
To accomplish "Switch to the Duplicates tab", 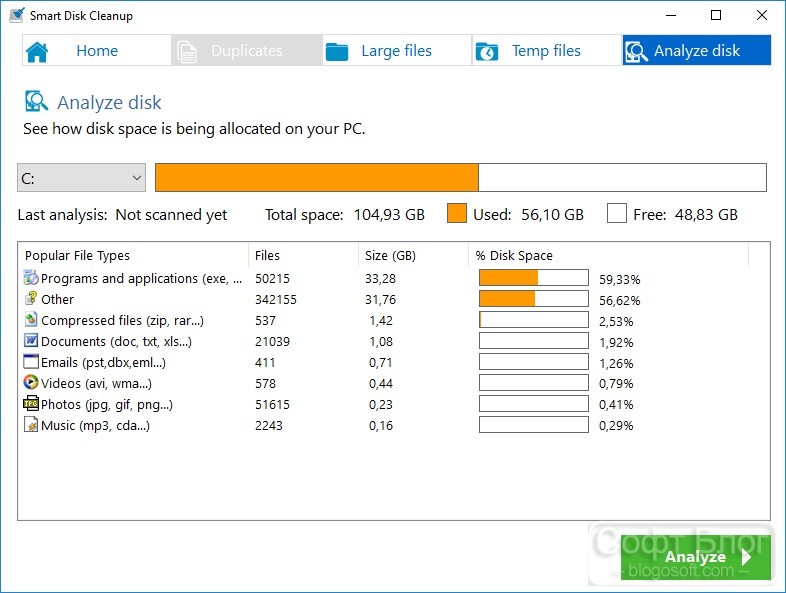I will click(247, 51).
